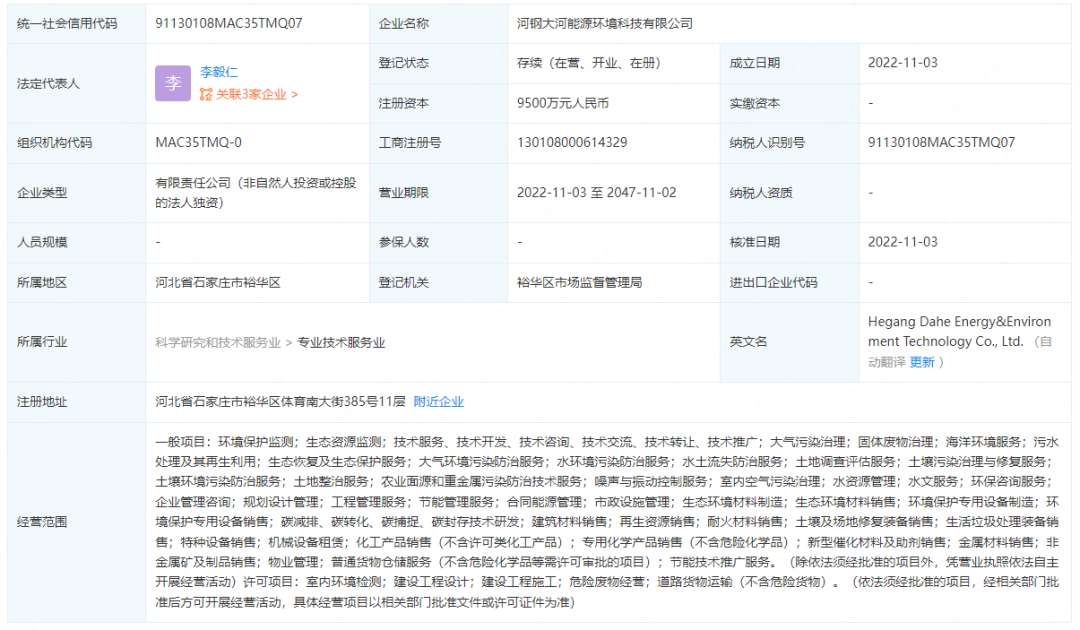Click the 营业期限 label cell
This screenshot has height=630, width=1080.
point(439,193)
